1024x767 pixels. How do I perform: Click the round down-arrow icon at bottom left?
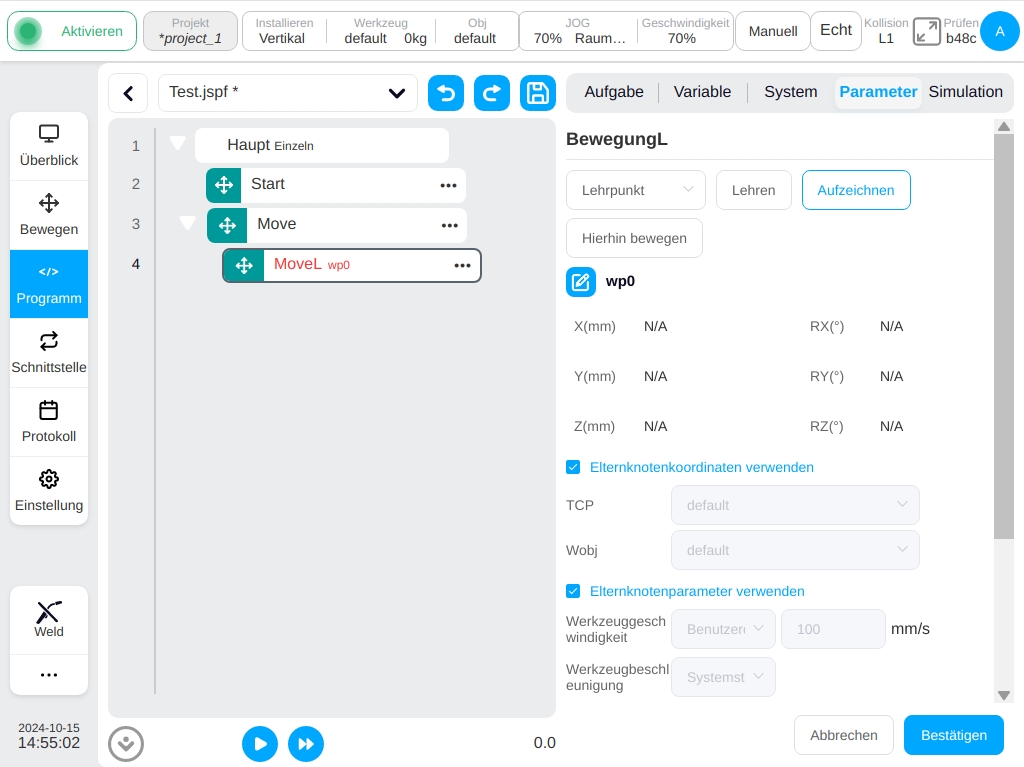126,743
